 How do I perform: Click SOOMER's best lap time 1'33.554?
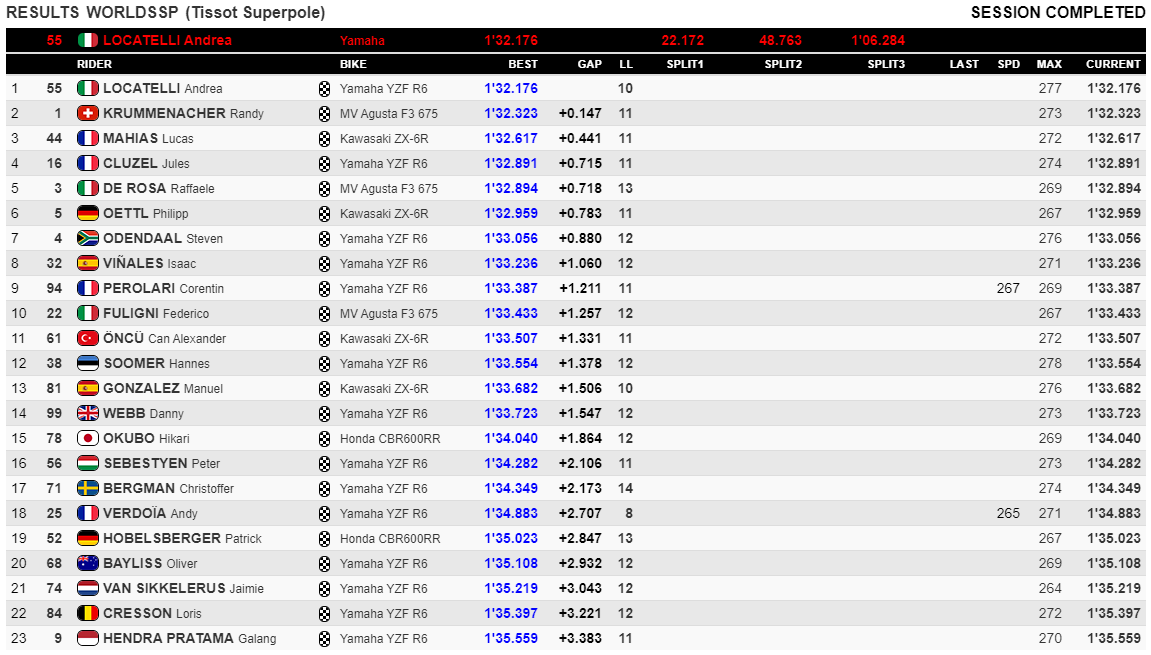tap(511, 363)
